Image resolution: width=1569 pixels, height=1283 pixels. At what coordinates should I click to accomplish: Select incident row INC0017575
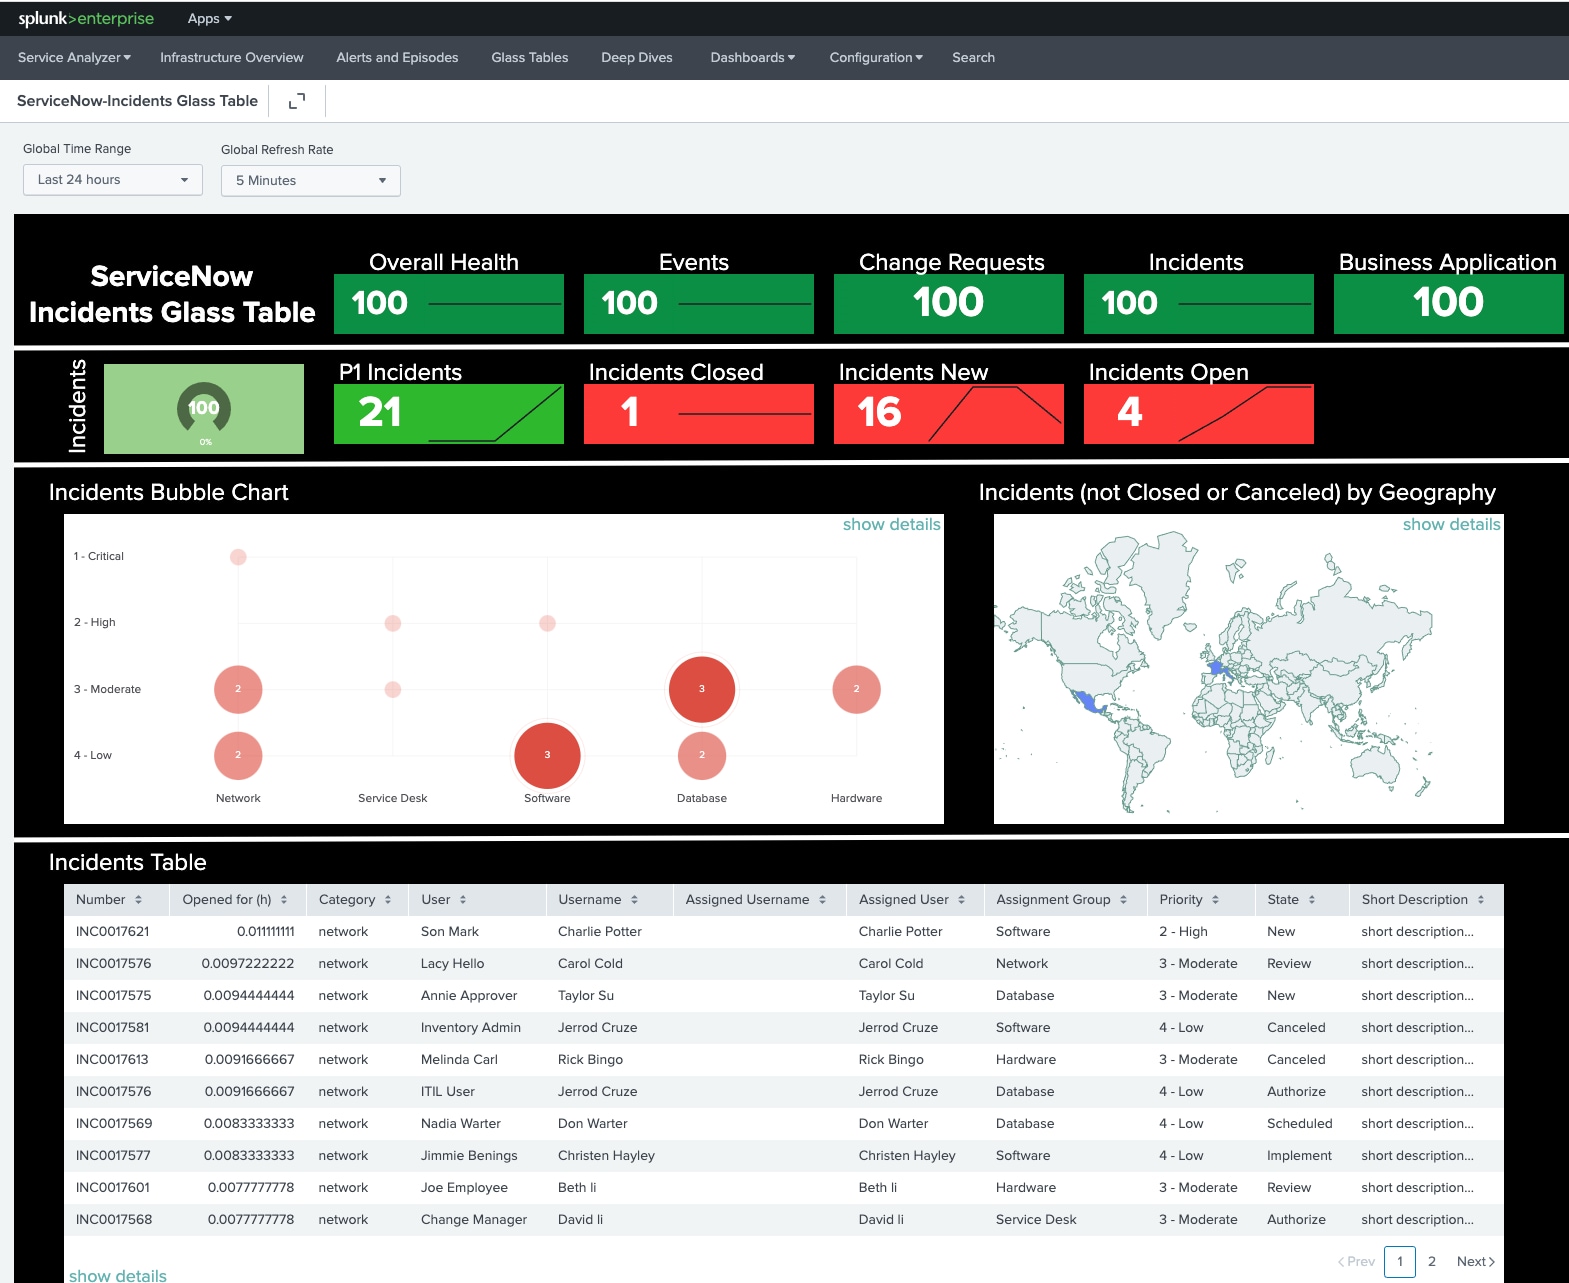click(x=784, y=995)
